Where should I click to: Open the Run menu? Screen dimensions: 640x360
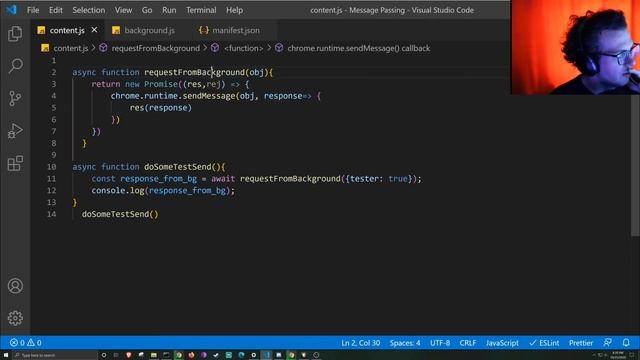click(169, 10)
